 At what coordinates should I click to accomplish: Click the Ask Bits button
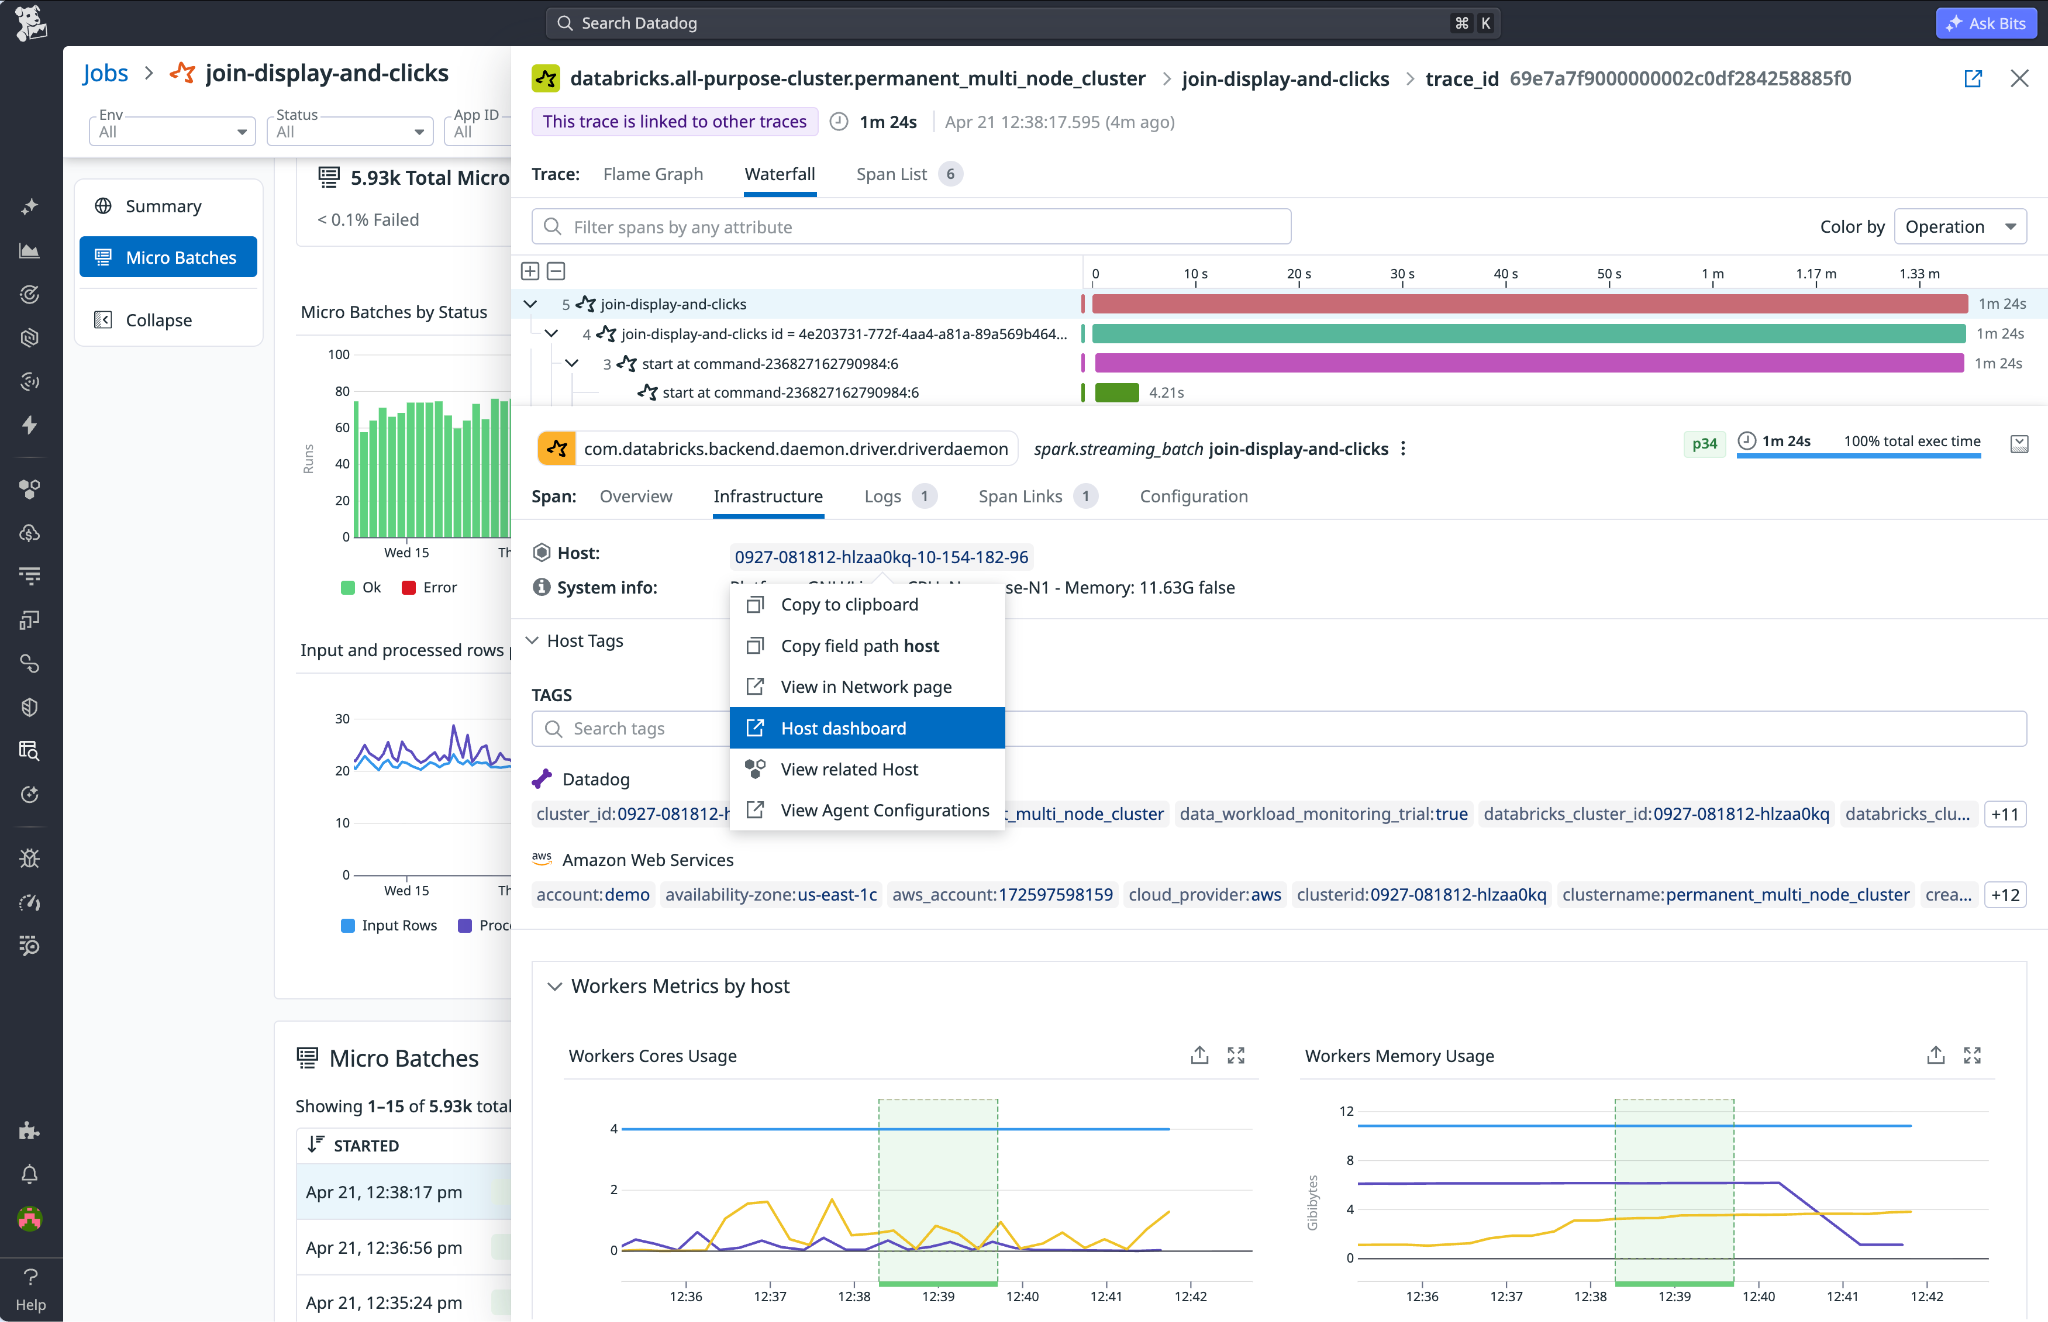pos(1986,23)
